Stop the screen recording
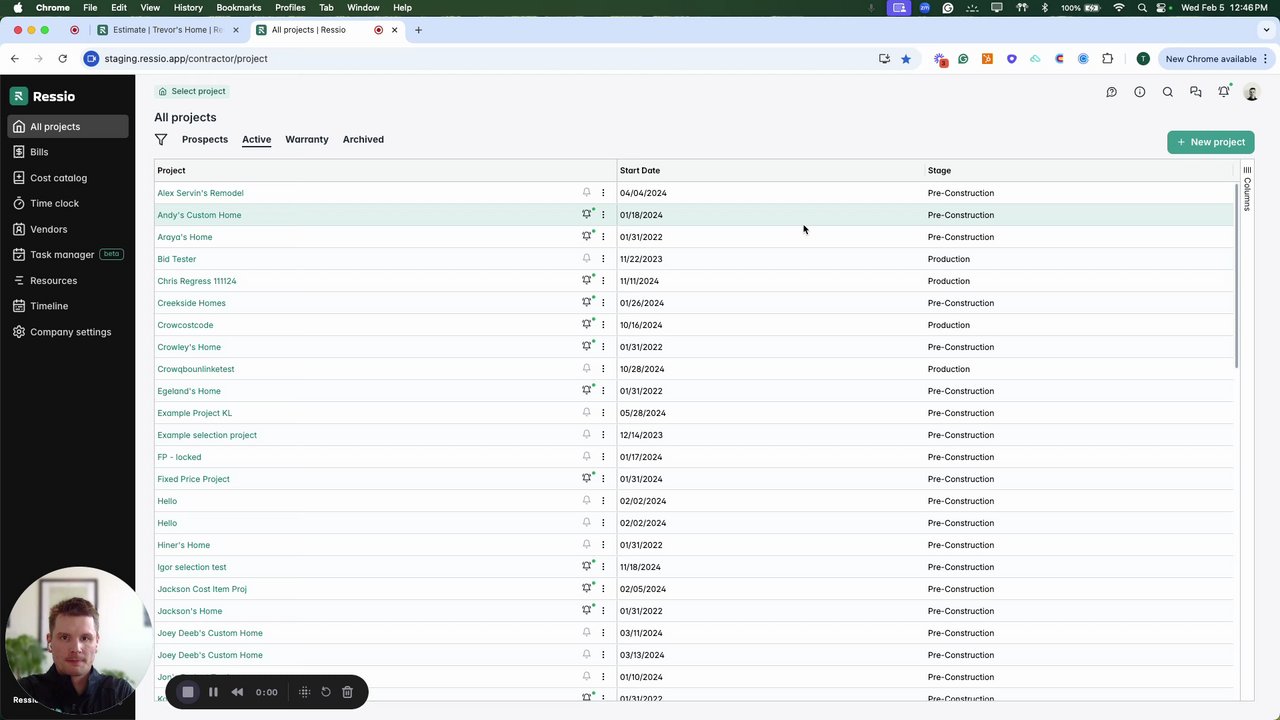 pos(187,692)
